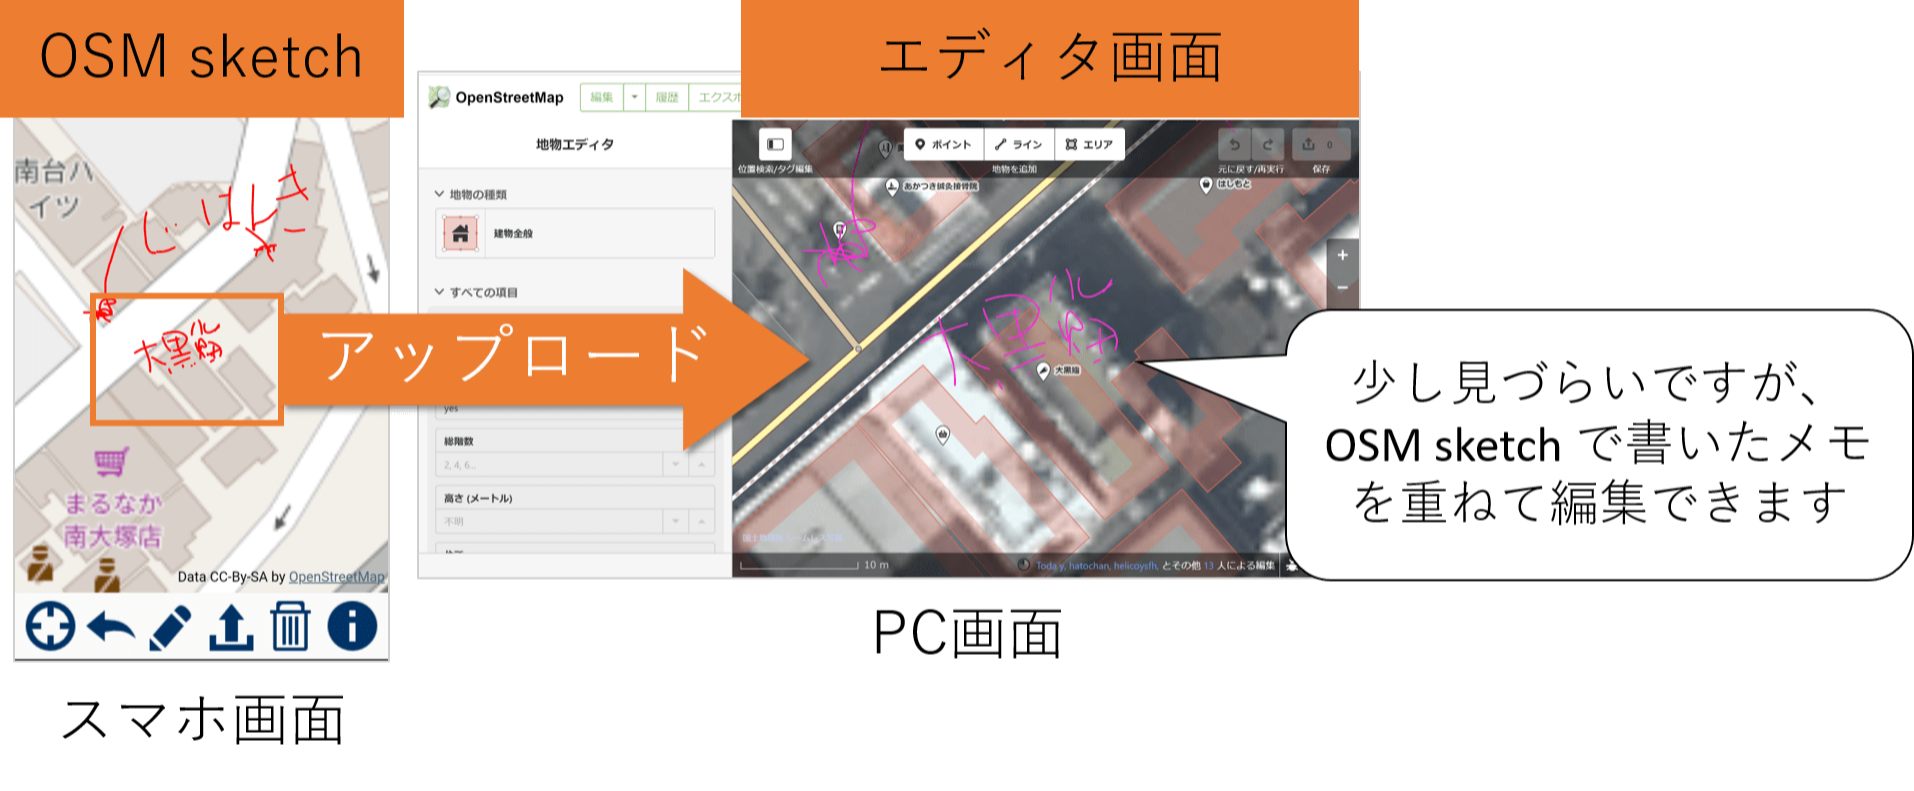This screenshot has width=1914, height=791.
Task: Collapse the すべての項目 section
Action: 476,292
